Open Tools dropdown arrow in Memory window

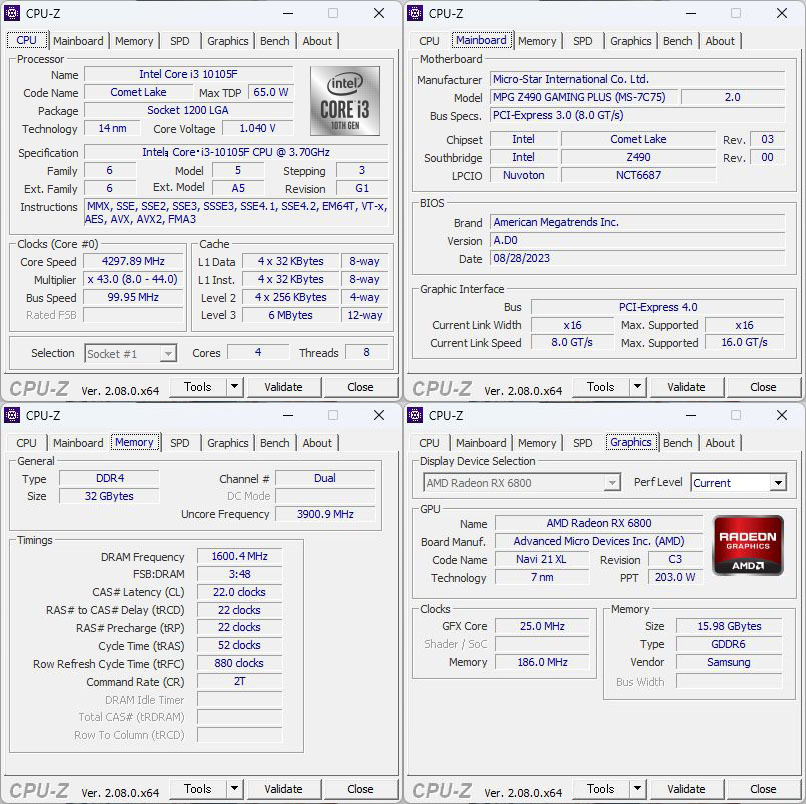pos(234,789)
